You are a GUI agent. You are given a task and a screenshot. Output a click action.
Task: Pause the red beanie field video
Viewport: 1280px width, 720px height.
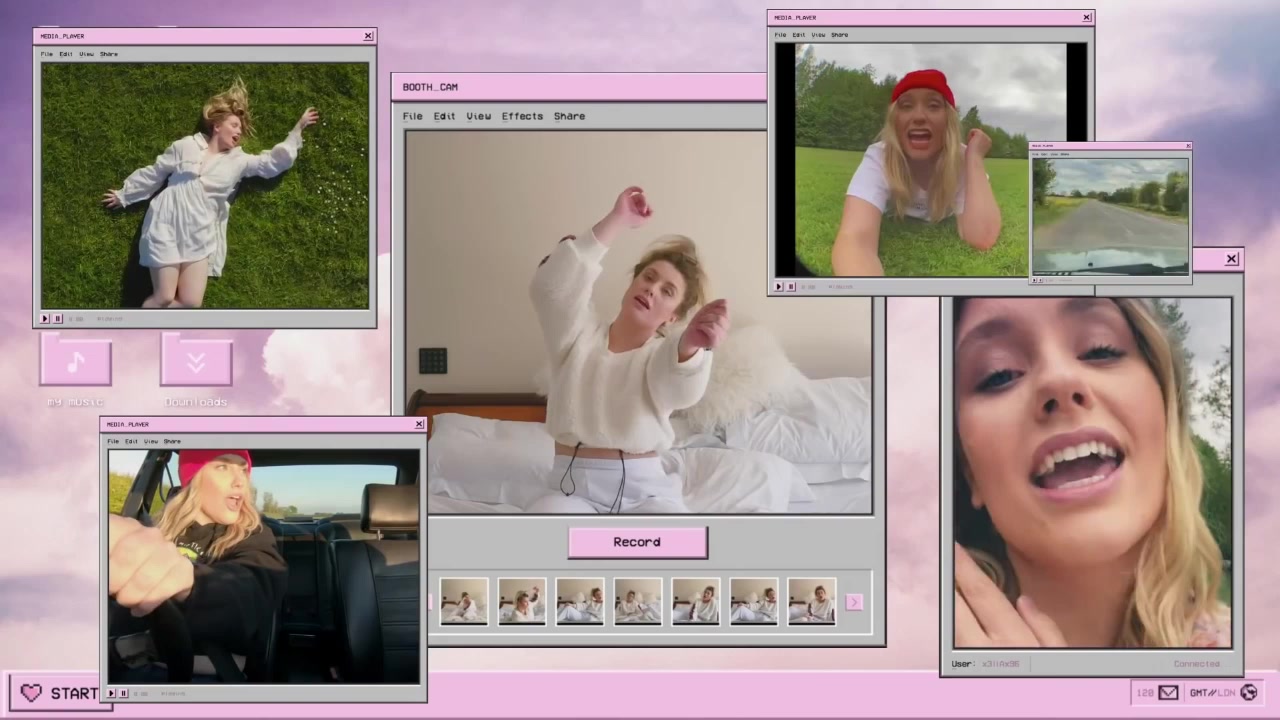[x=791, y=286]
